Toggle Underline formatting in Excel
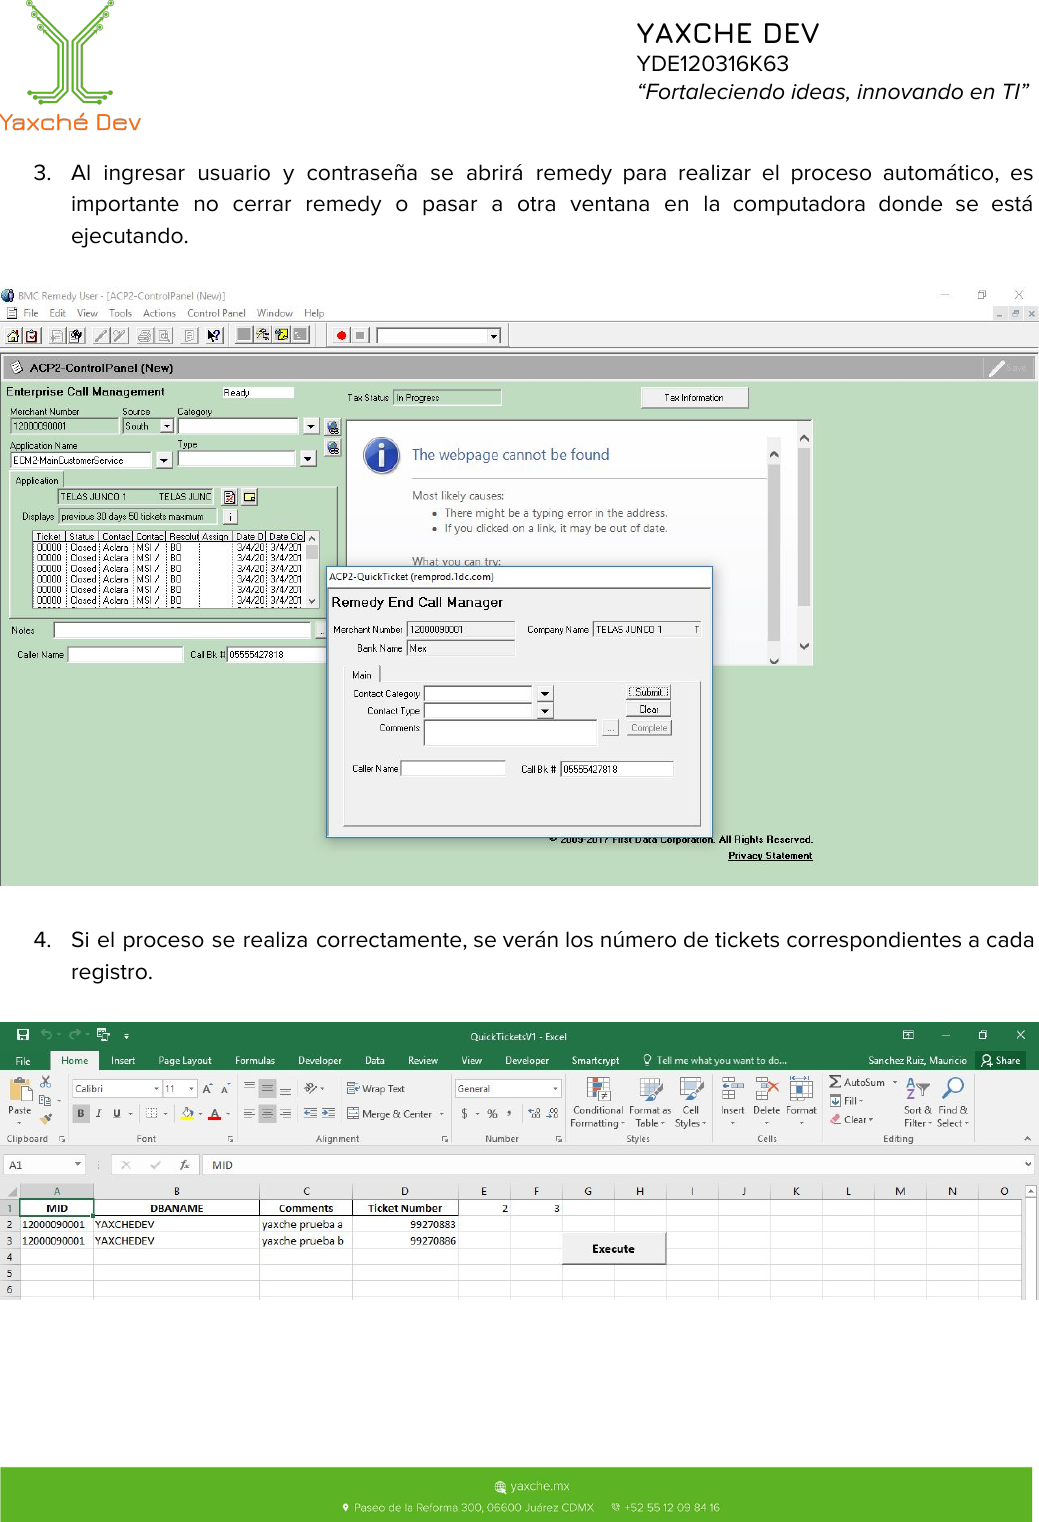This screenshot has width=1039, height=1522. (x=116, y=1113)
